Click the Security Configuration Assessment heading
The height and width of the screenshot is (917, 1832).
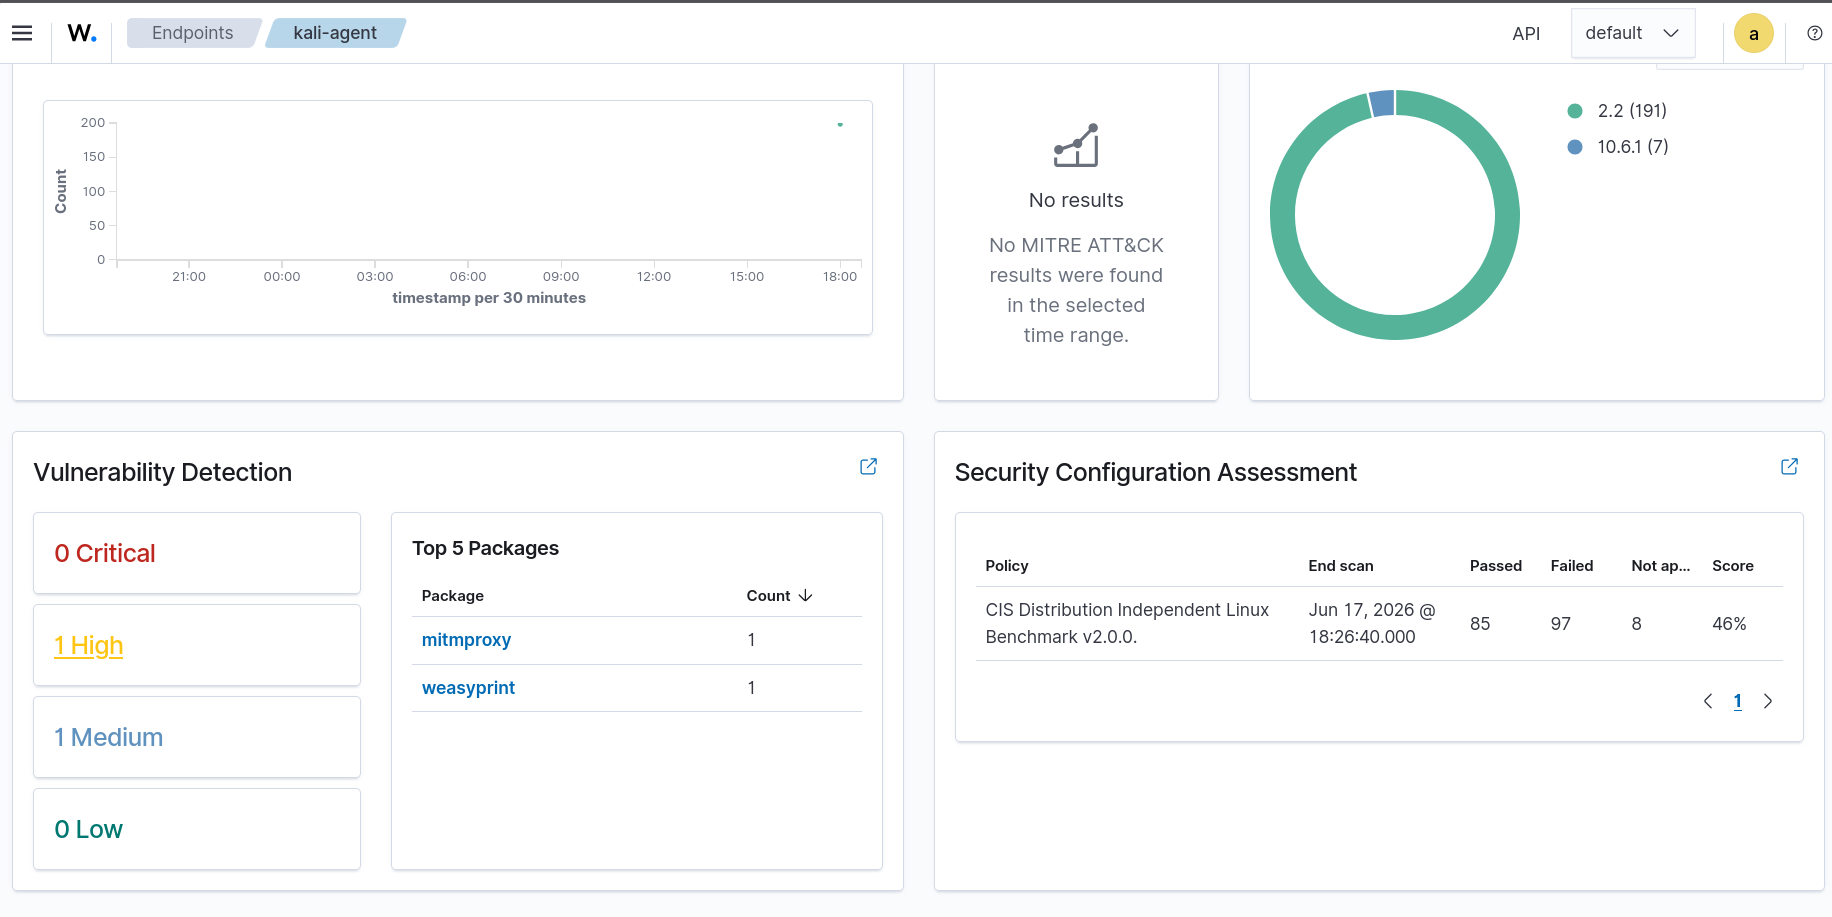[1156, 472]
